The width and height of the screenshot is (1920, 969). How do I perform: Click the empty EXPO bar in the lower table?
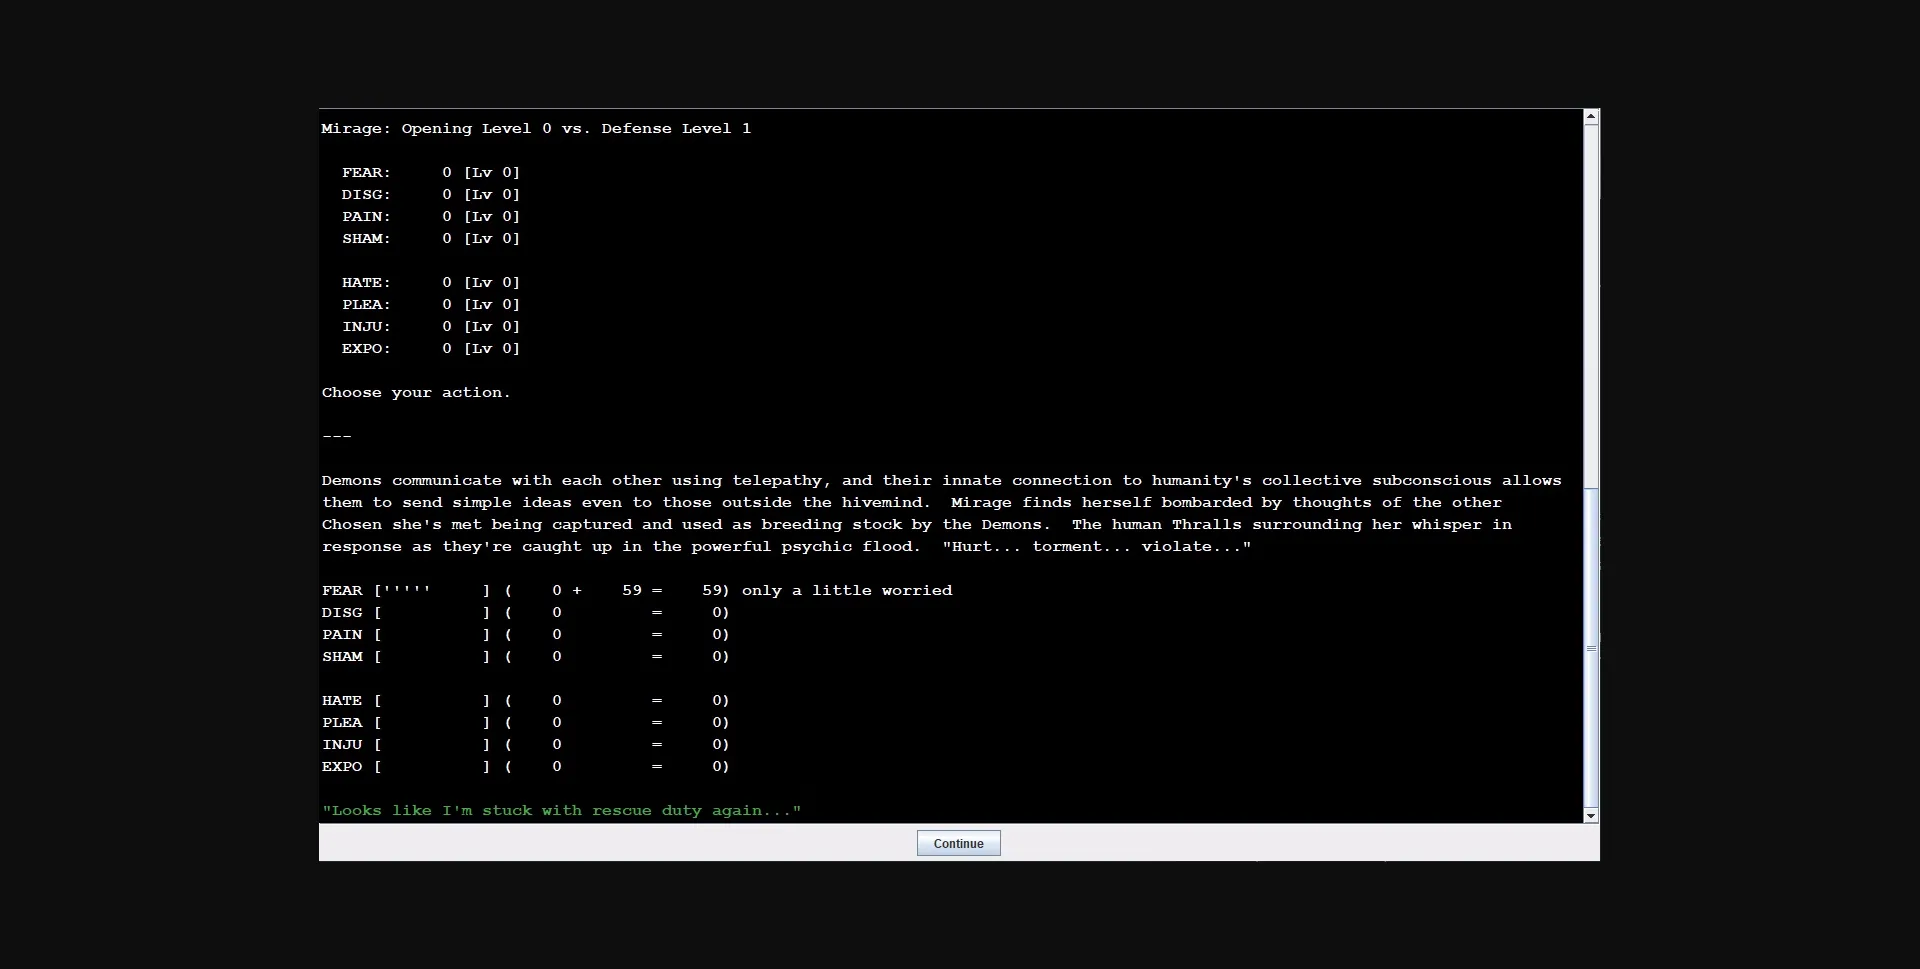pyautogui.click(x=432, y=767)
